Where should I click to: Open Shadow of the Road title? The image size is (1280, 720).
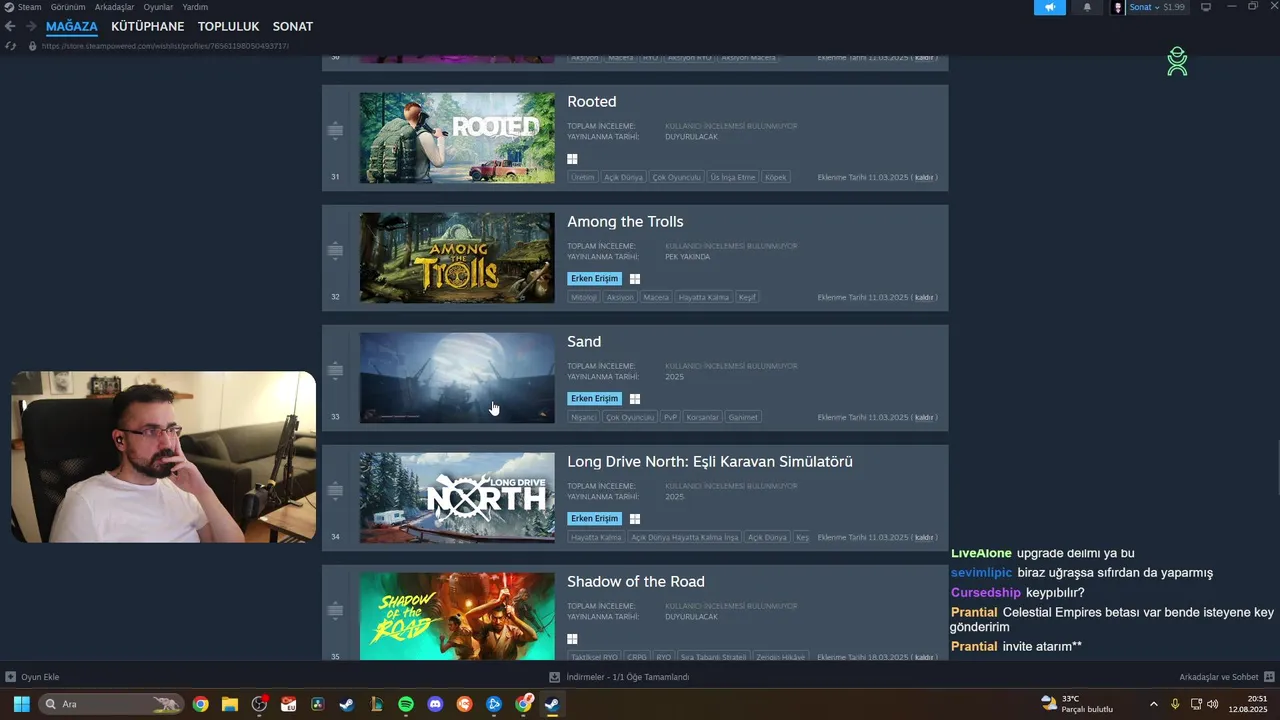pos(636,582)
